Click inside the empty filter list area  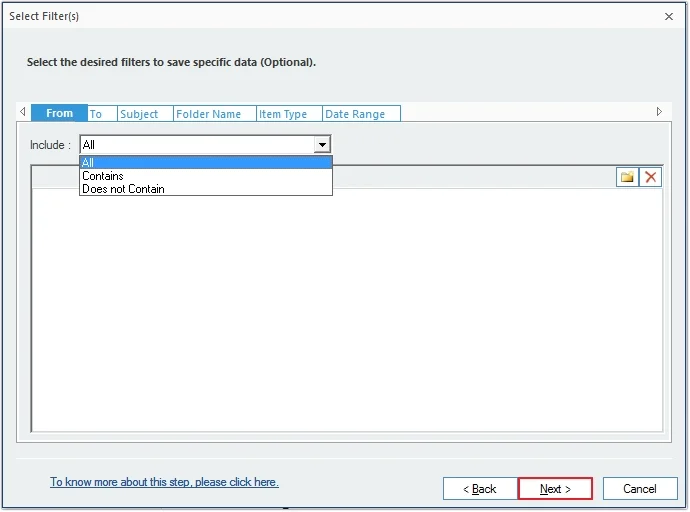click(x=346, y=320)
